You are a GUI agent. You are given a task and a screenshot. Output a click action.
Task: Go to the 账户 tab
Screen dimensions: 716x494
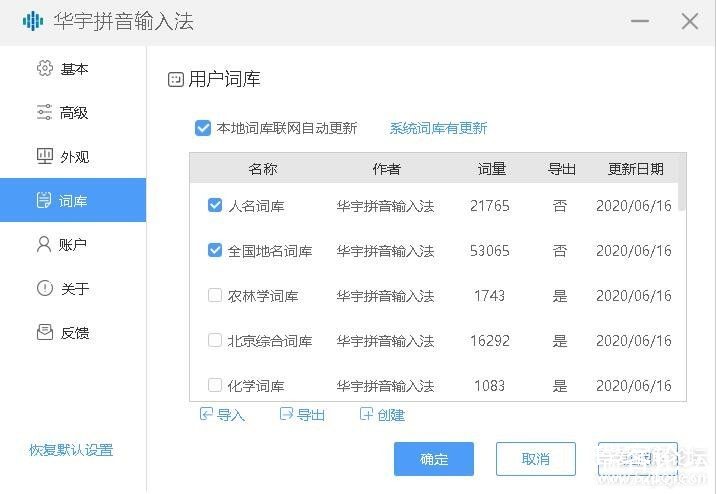point(73,245)
